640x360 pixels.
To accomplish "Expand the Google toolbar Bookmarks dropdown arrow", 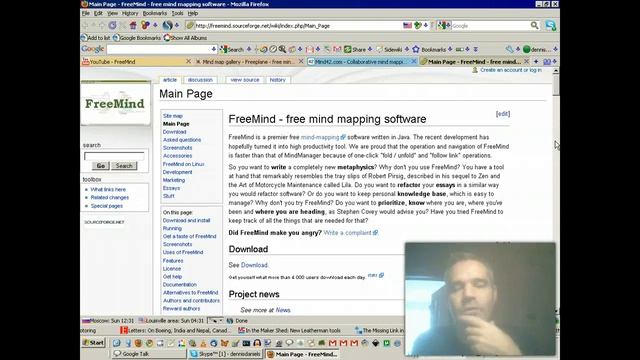I will 450,49.
